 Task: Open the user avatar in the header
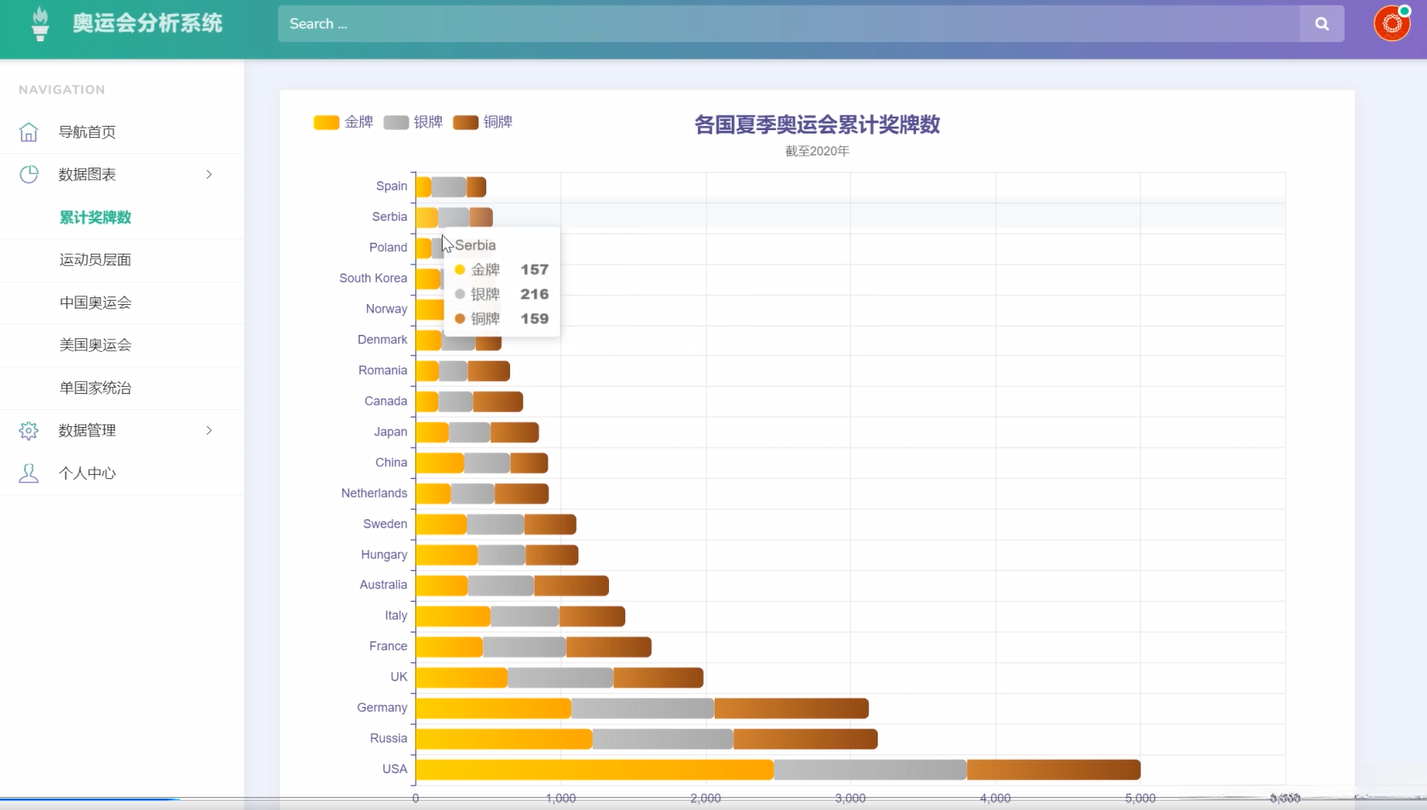(1392, 23)
